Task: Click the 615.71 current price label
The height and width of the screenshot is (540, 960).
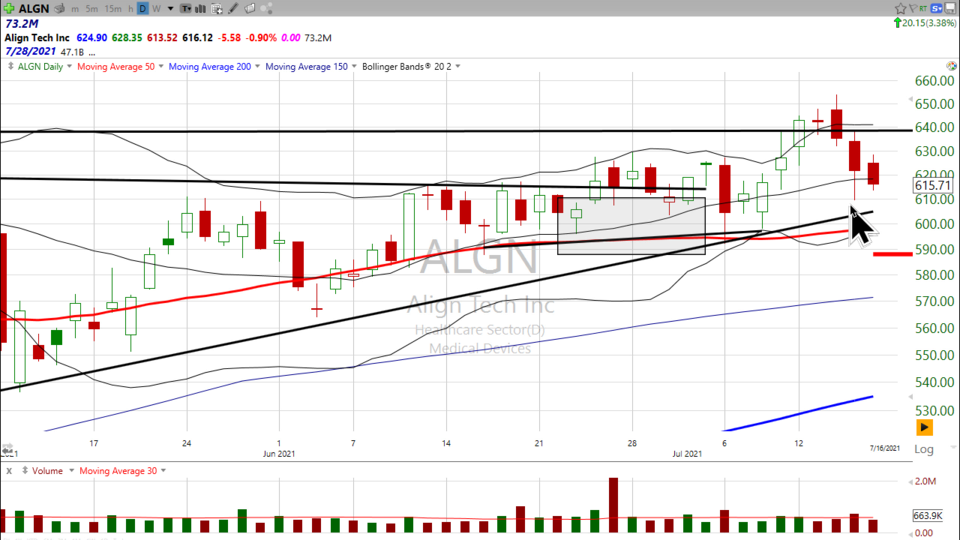Action: tap(933, 186)
